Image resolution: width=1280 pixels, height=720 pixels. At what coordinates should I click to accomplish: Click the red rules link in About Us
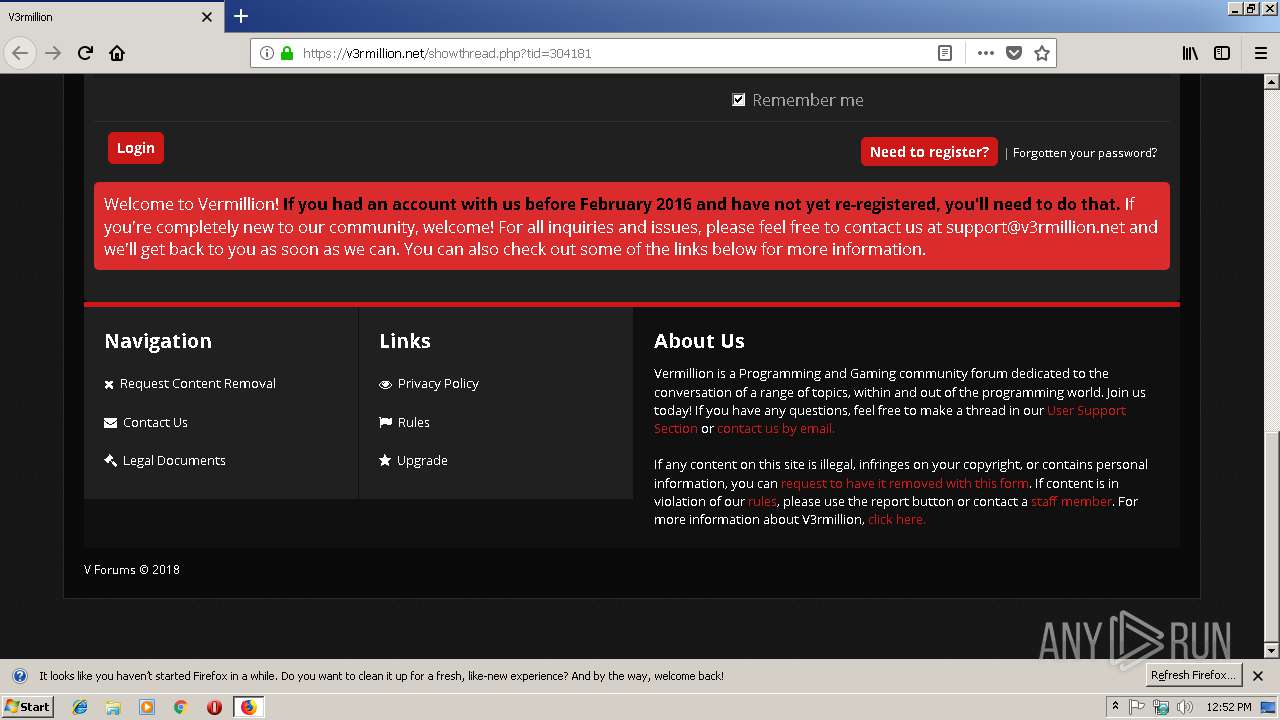click(x=762, y=501)
